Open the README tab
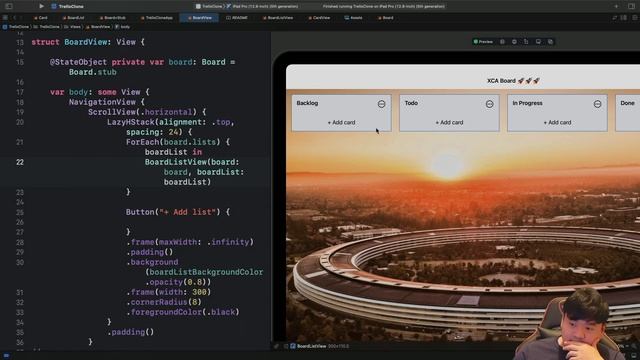Screen dimensions: 640x360 point(237,18)
